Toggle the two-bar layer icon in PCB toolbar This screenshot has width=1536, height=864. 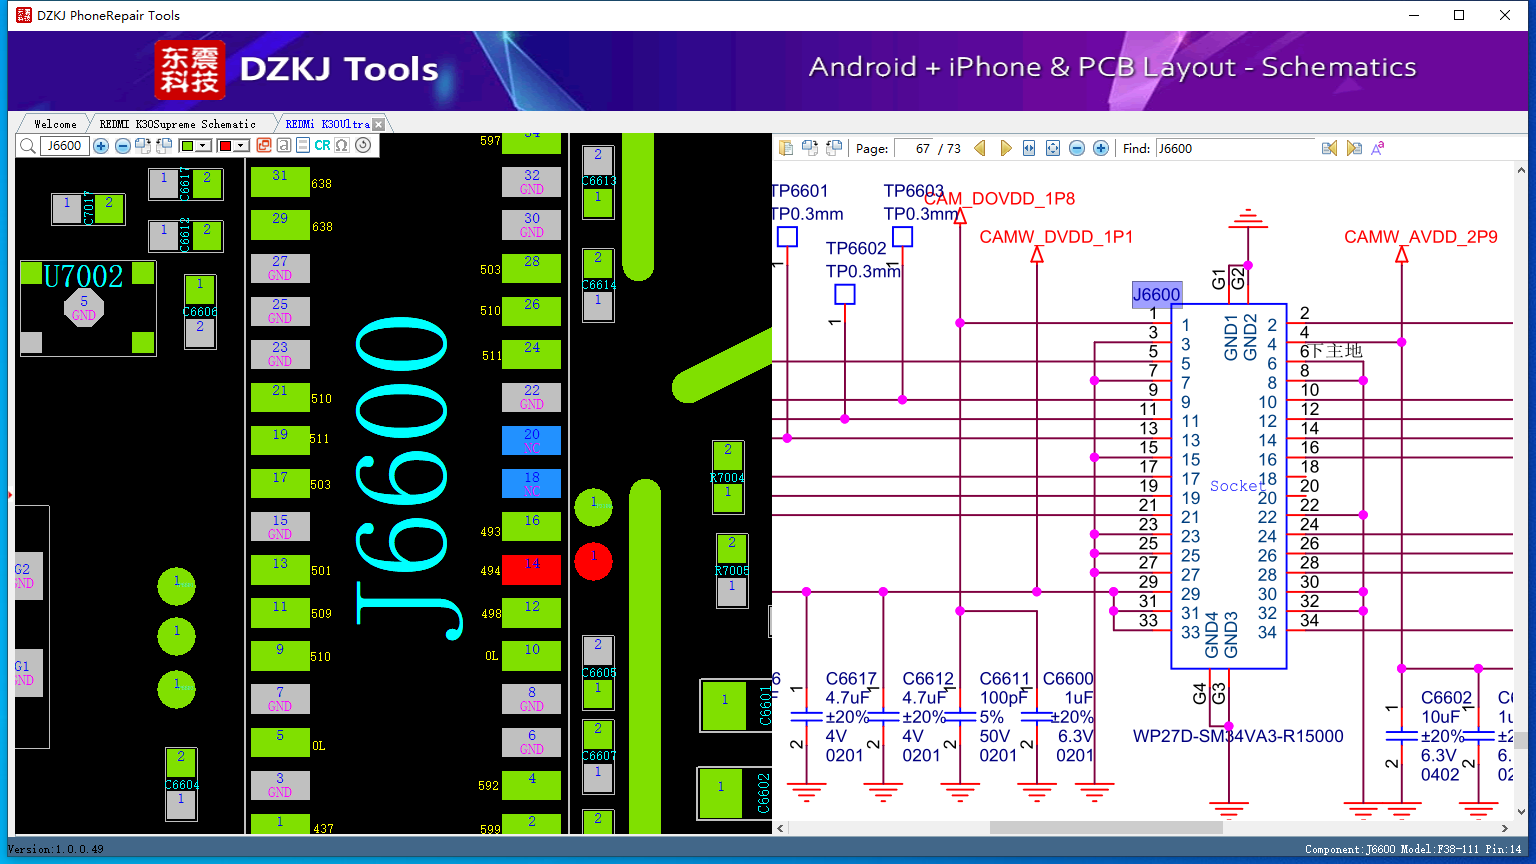click(303, 145)
